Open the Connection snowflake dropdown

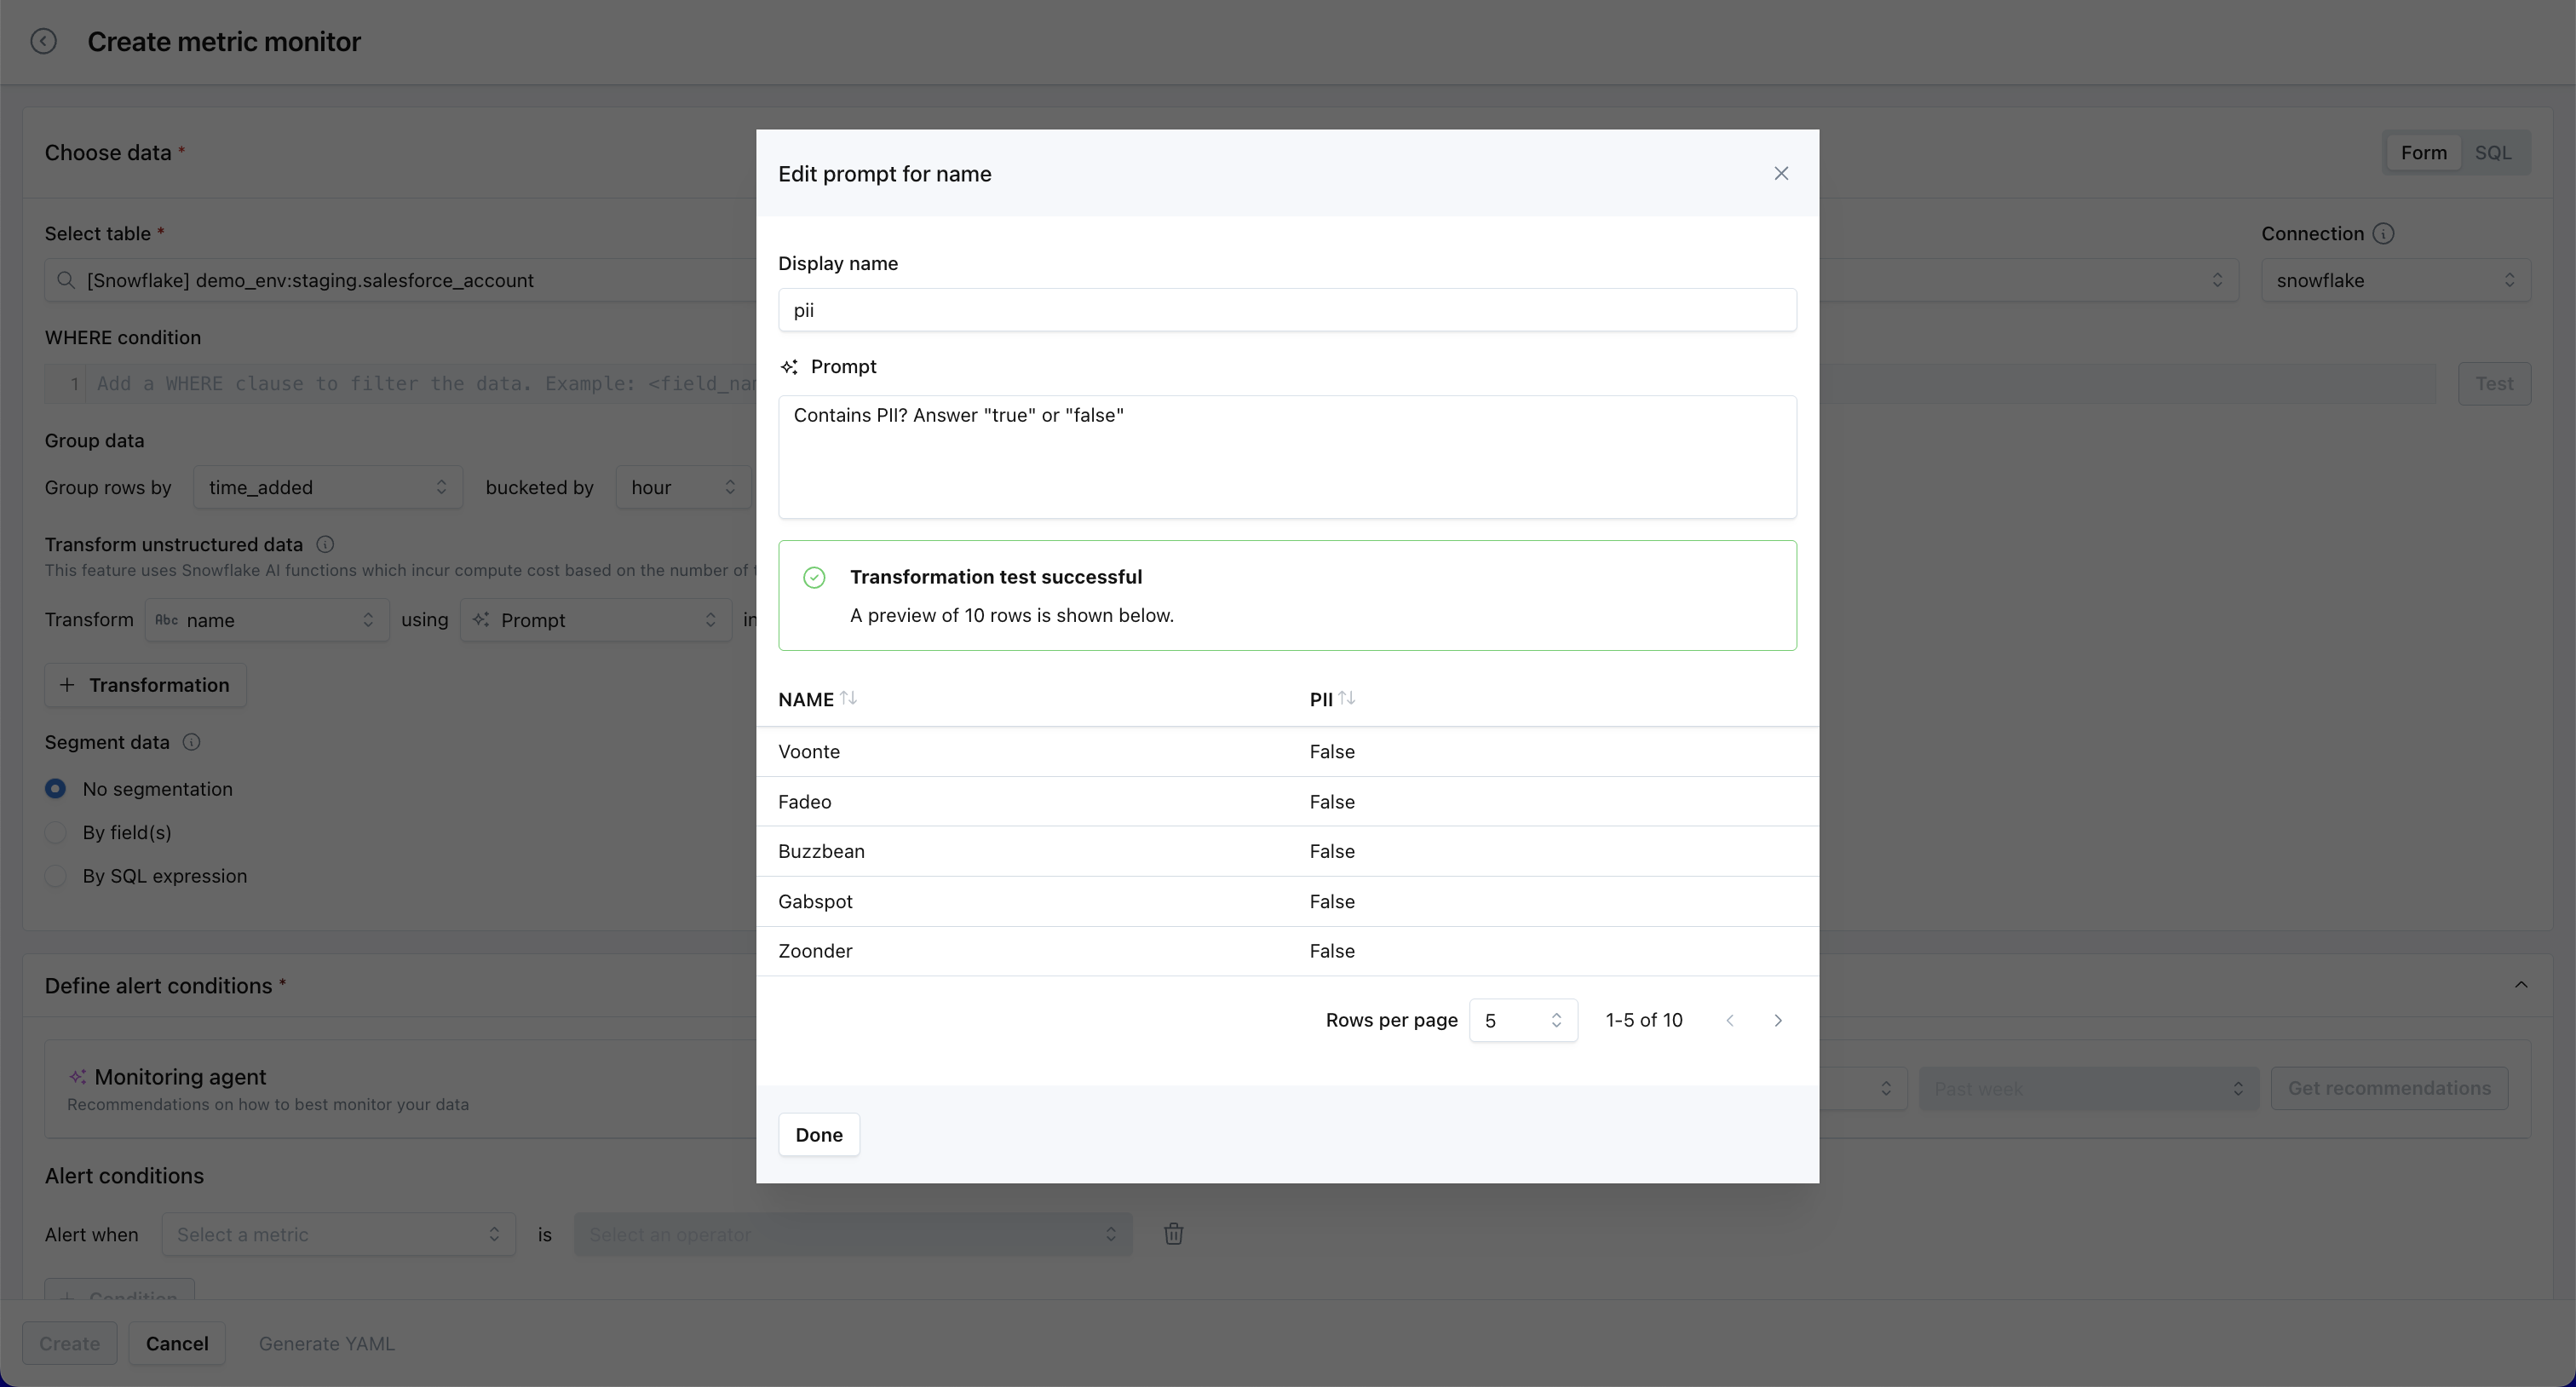[2396, 280]
